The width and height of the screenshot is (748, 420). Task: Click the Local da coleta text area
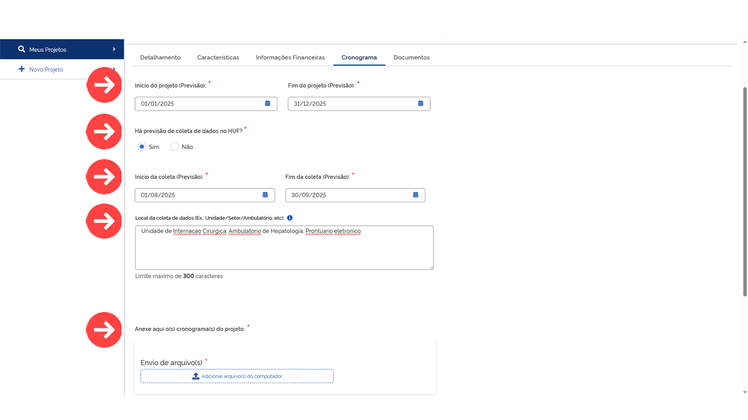click(x=284, y=248)
